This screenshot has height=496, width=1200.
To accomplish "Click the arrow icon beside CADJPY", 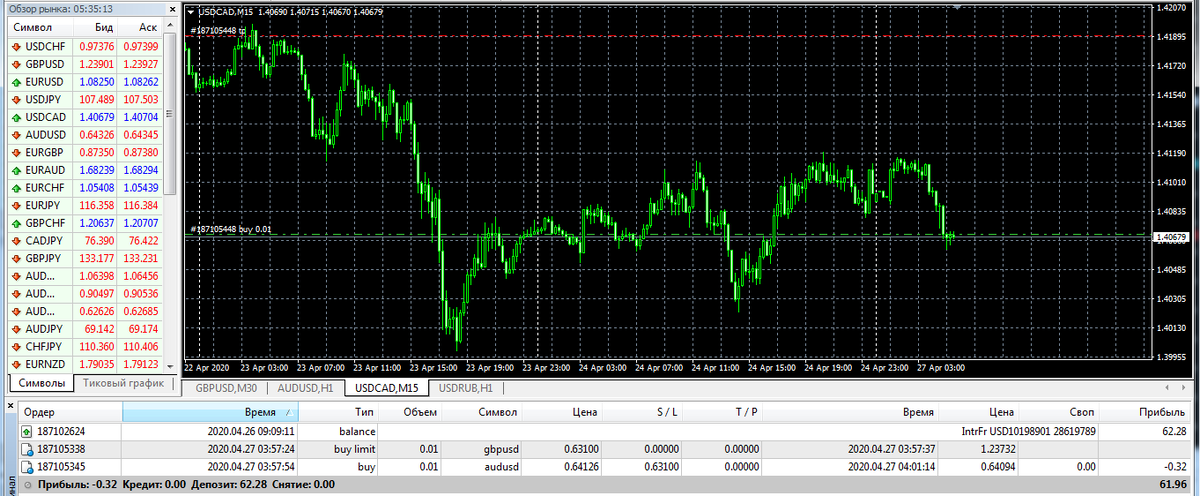I will pyautogui.click(x=16, y=240).
